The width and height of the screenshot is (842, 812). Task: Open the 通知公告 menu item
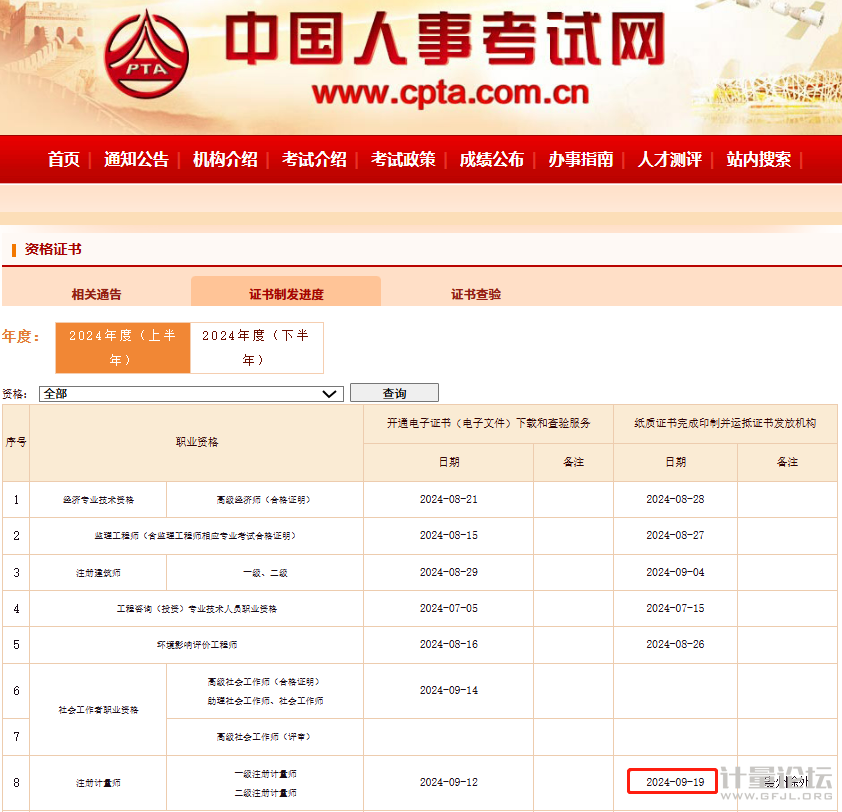(136, 160)
